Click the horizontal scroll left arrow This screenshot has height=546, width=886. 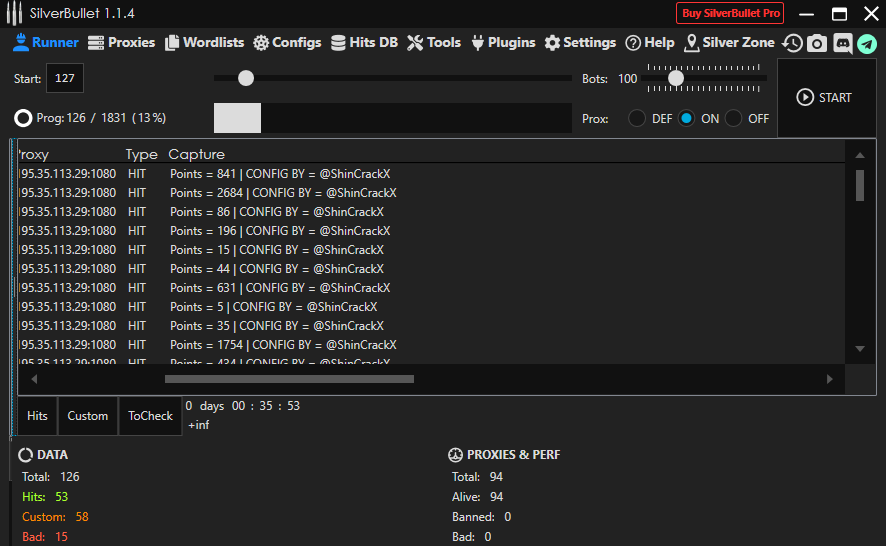pyautogui.click(x=34, y=379)
